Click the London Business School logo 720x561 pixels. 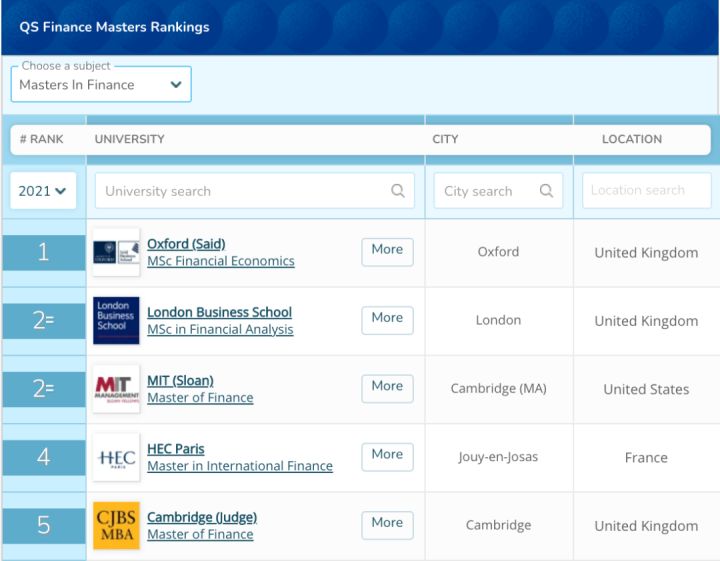point(116,320)
